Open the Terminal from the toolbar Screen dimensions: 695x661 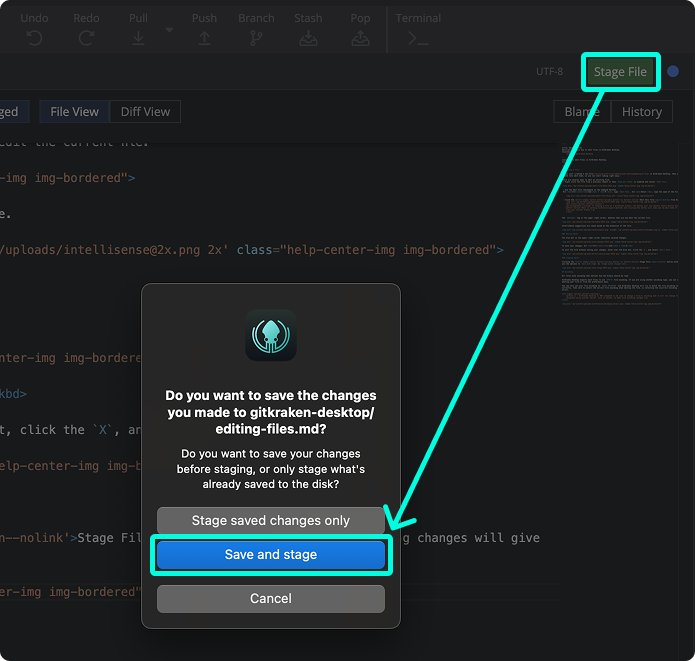(x=418, y=37)
